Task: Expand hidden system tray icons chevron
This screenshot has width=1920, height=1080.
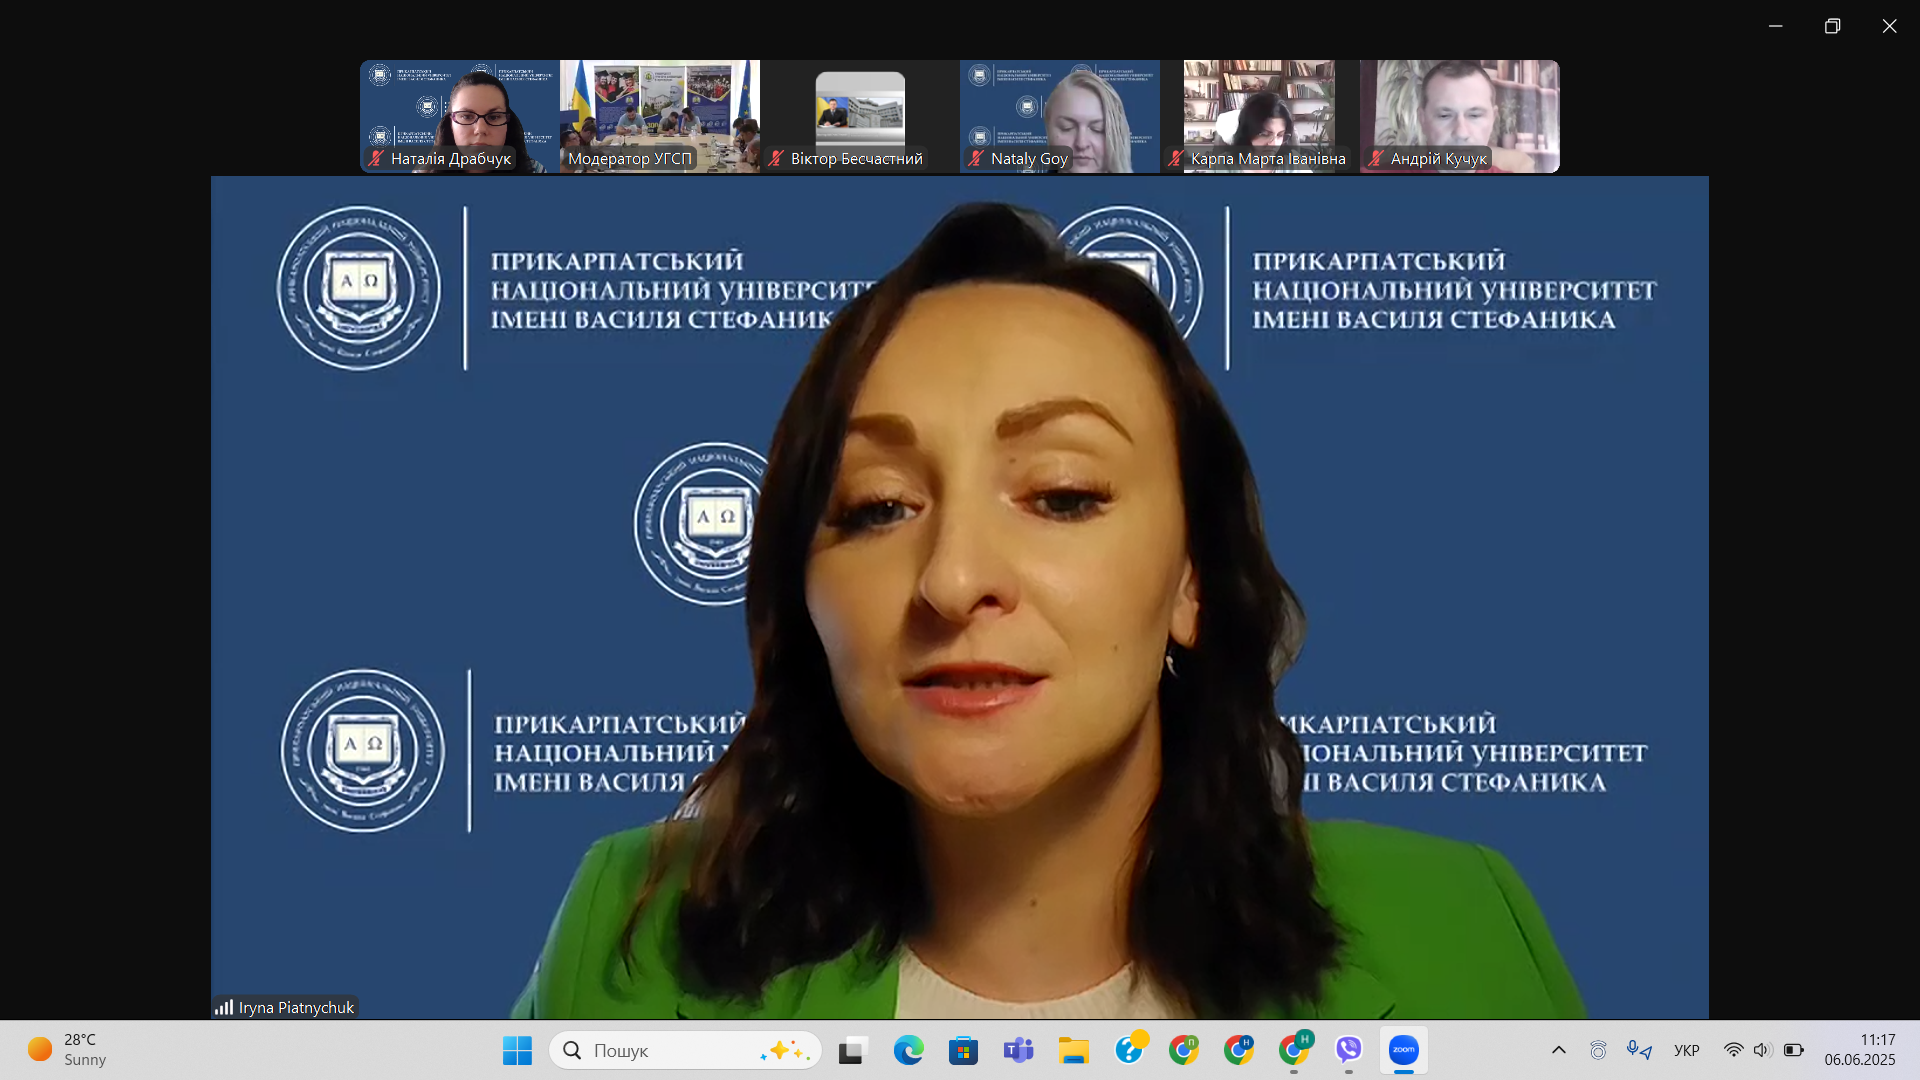Action: click(x=1558, y=1050)
